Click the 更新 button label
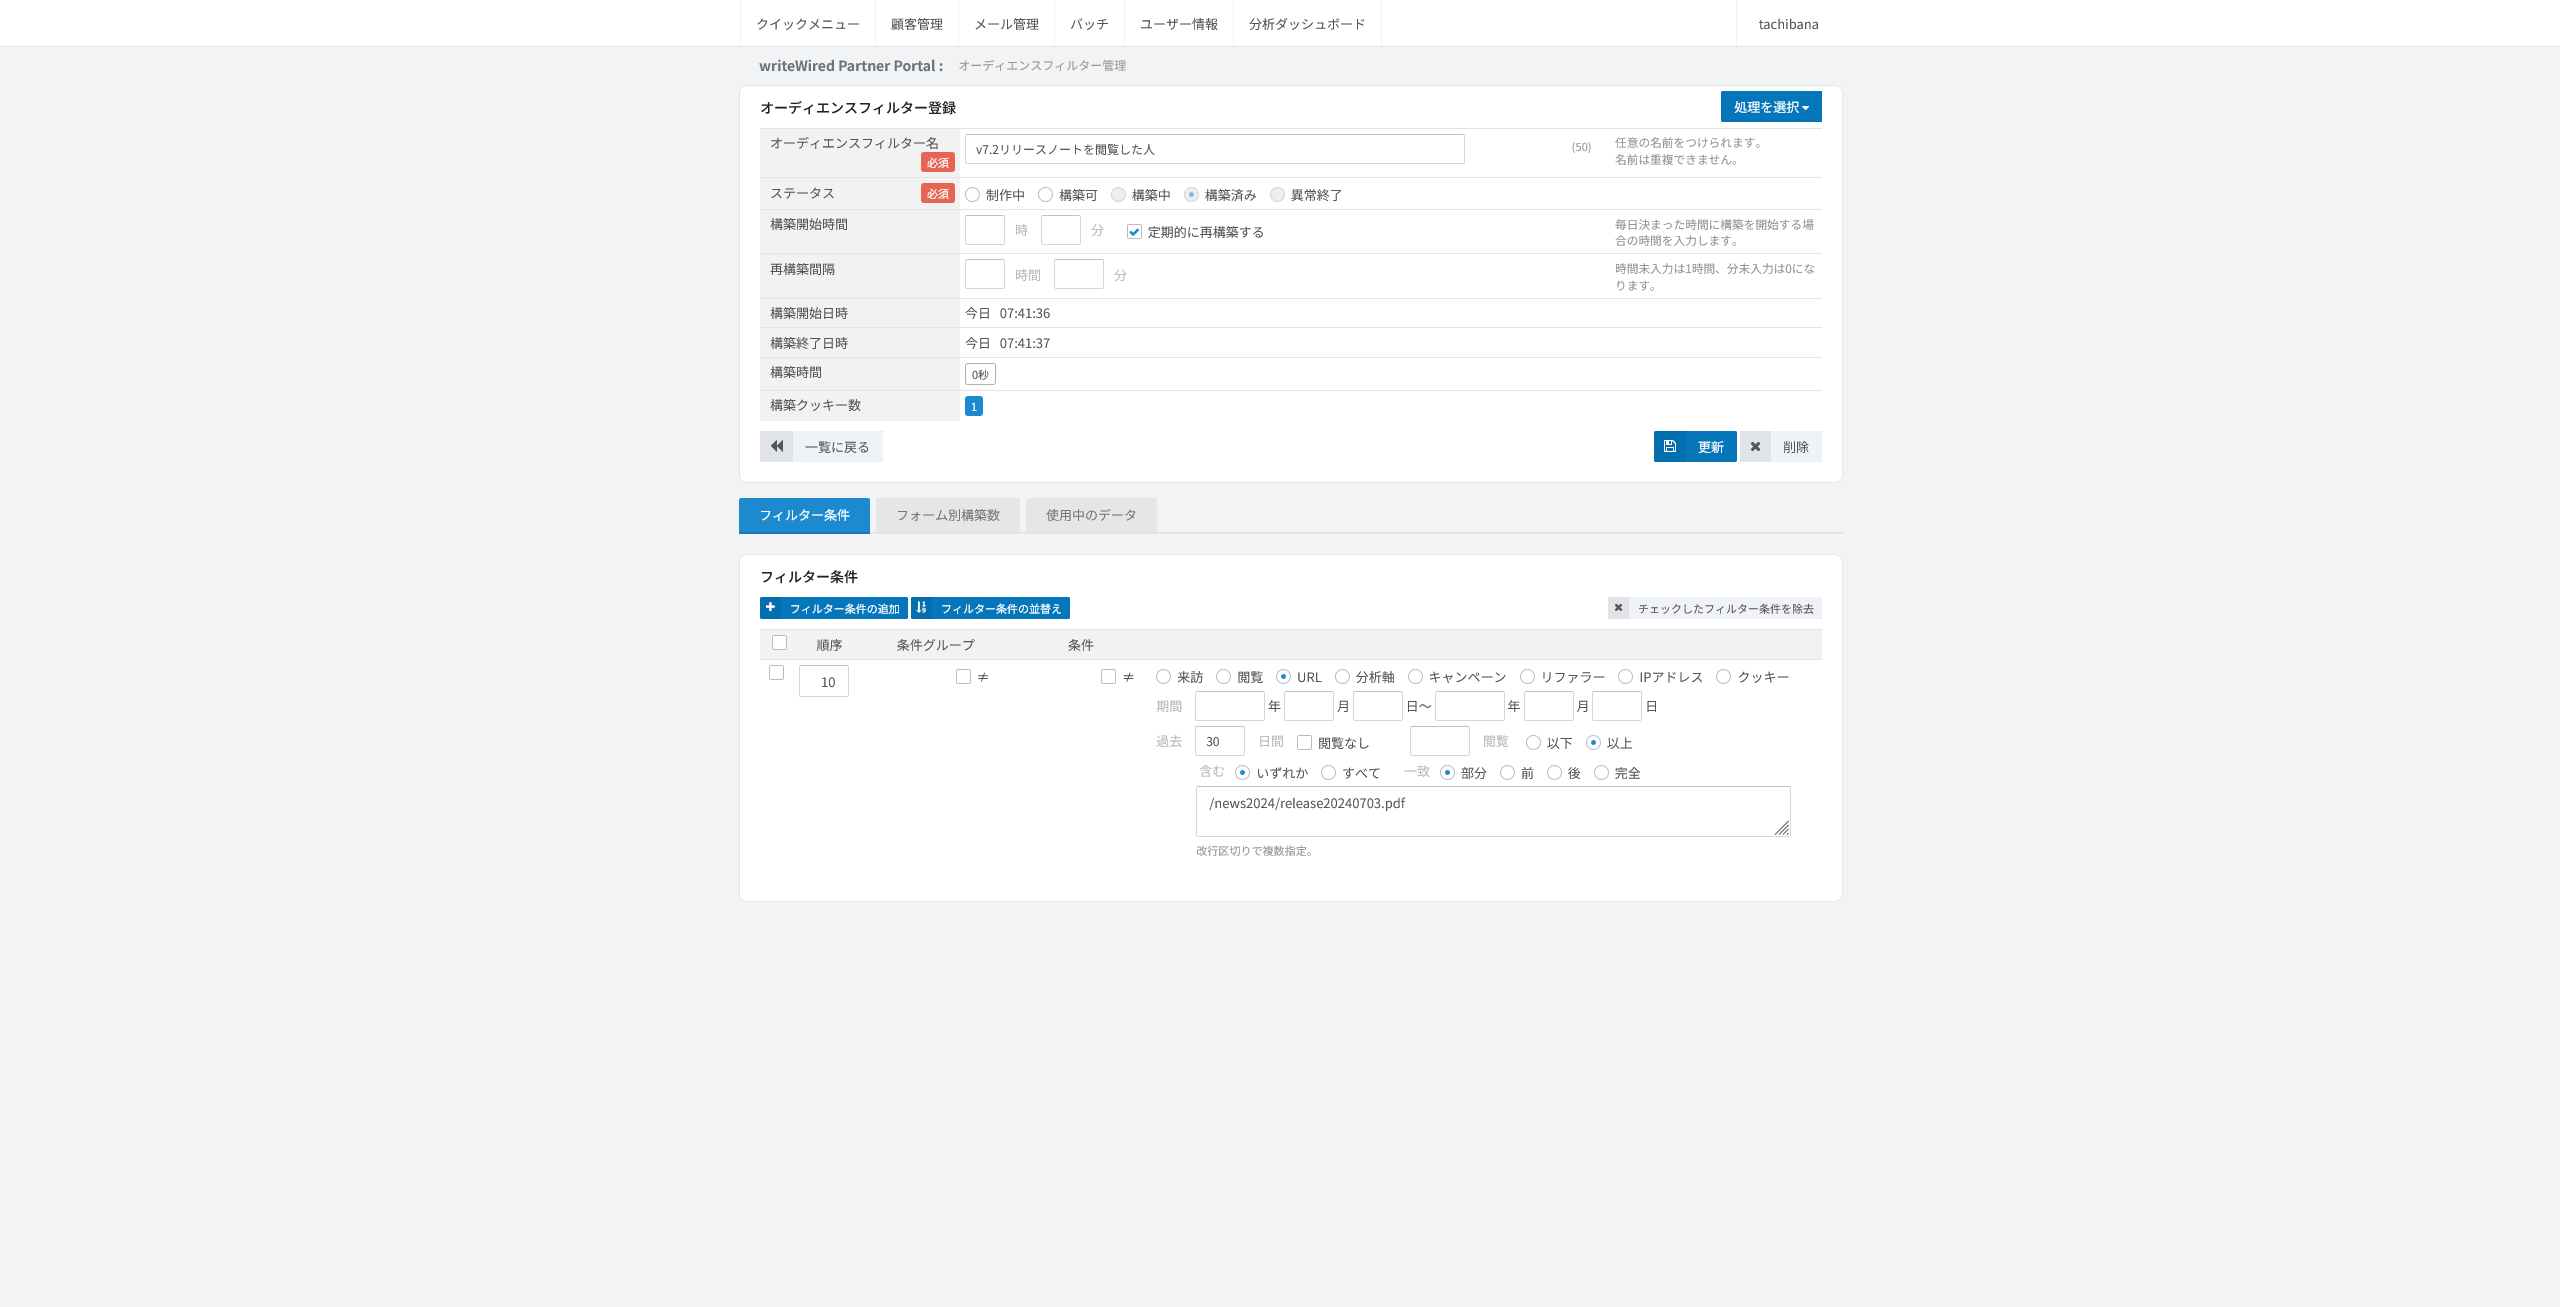Viewport: 2560px width, 1307px height. tap(1711, 447)
